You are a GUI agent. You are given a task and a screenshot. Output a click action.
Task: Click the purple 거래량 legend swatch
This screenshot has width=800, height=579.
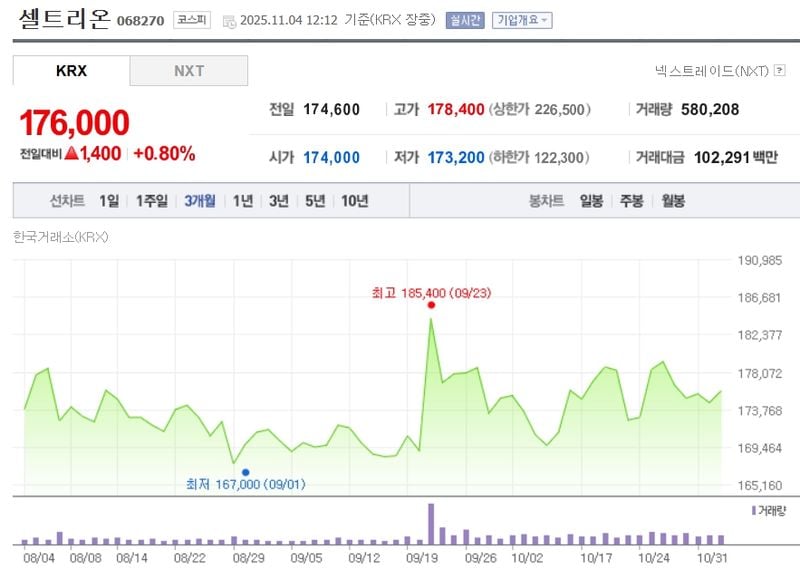[753, 510]
